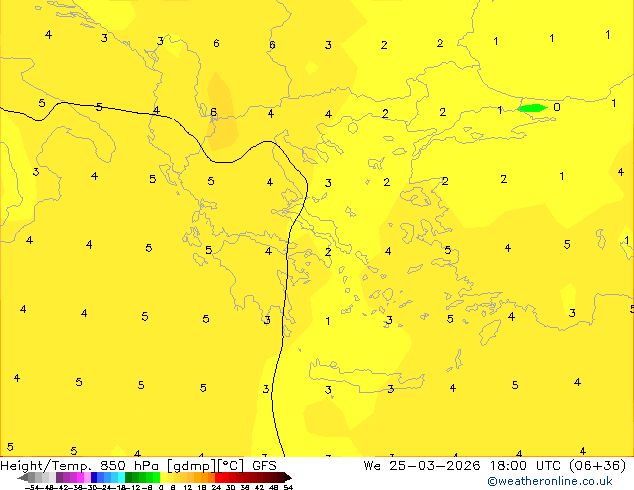The width and height of the screenshot is (634, 490).
Task: Select the bright red segment of the legend
Action: (x=226, y=477)
